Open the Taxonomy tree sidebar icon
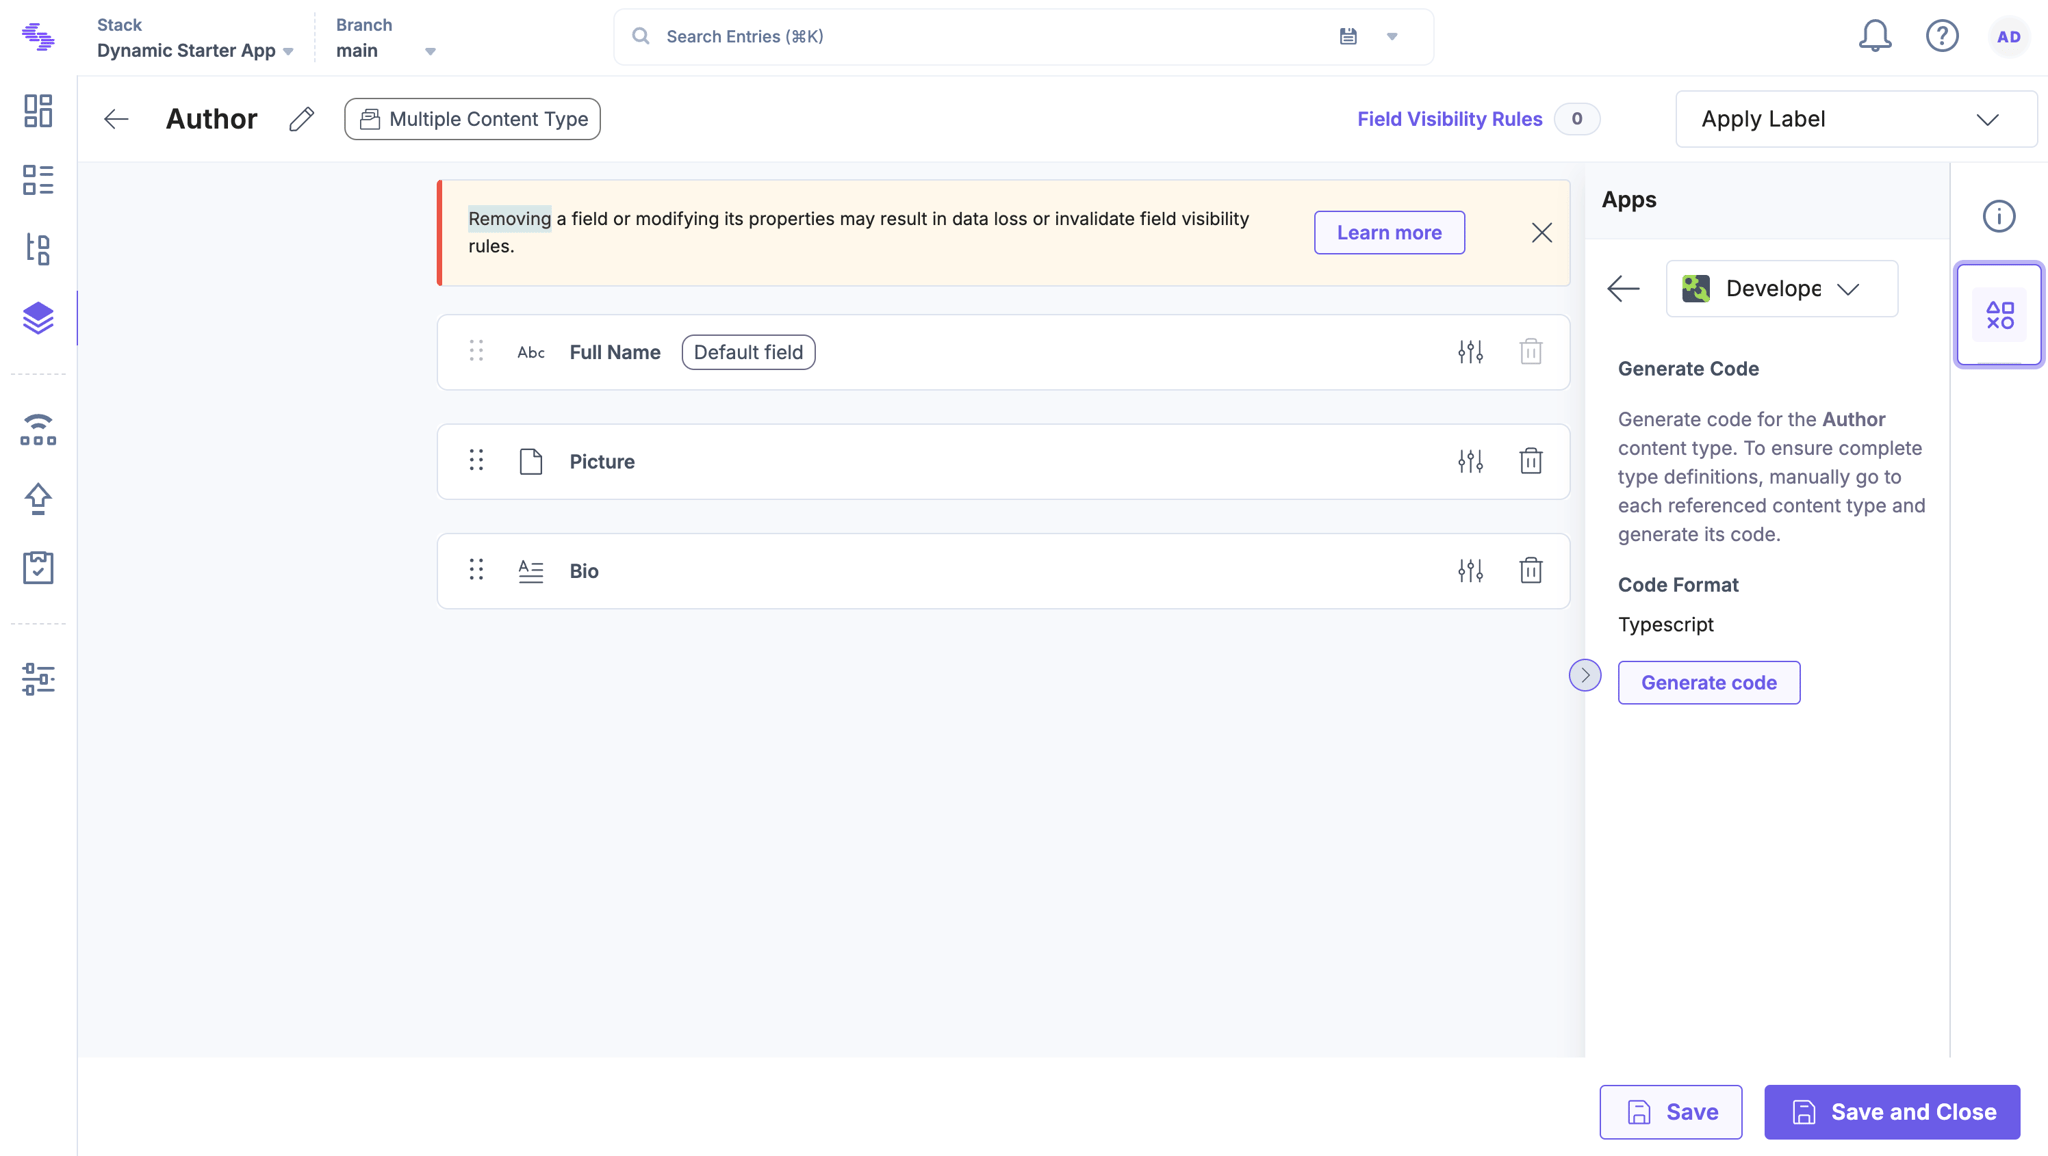2048x1156 pixels. (x=38, y=249)
